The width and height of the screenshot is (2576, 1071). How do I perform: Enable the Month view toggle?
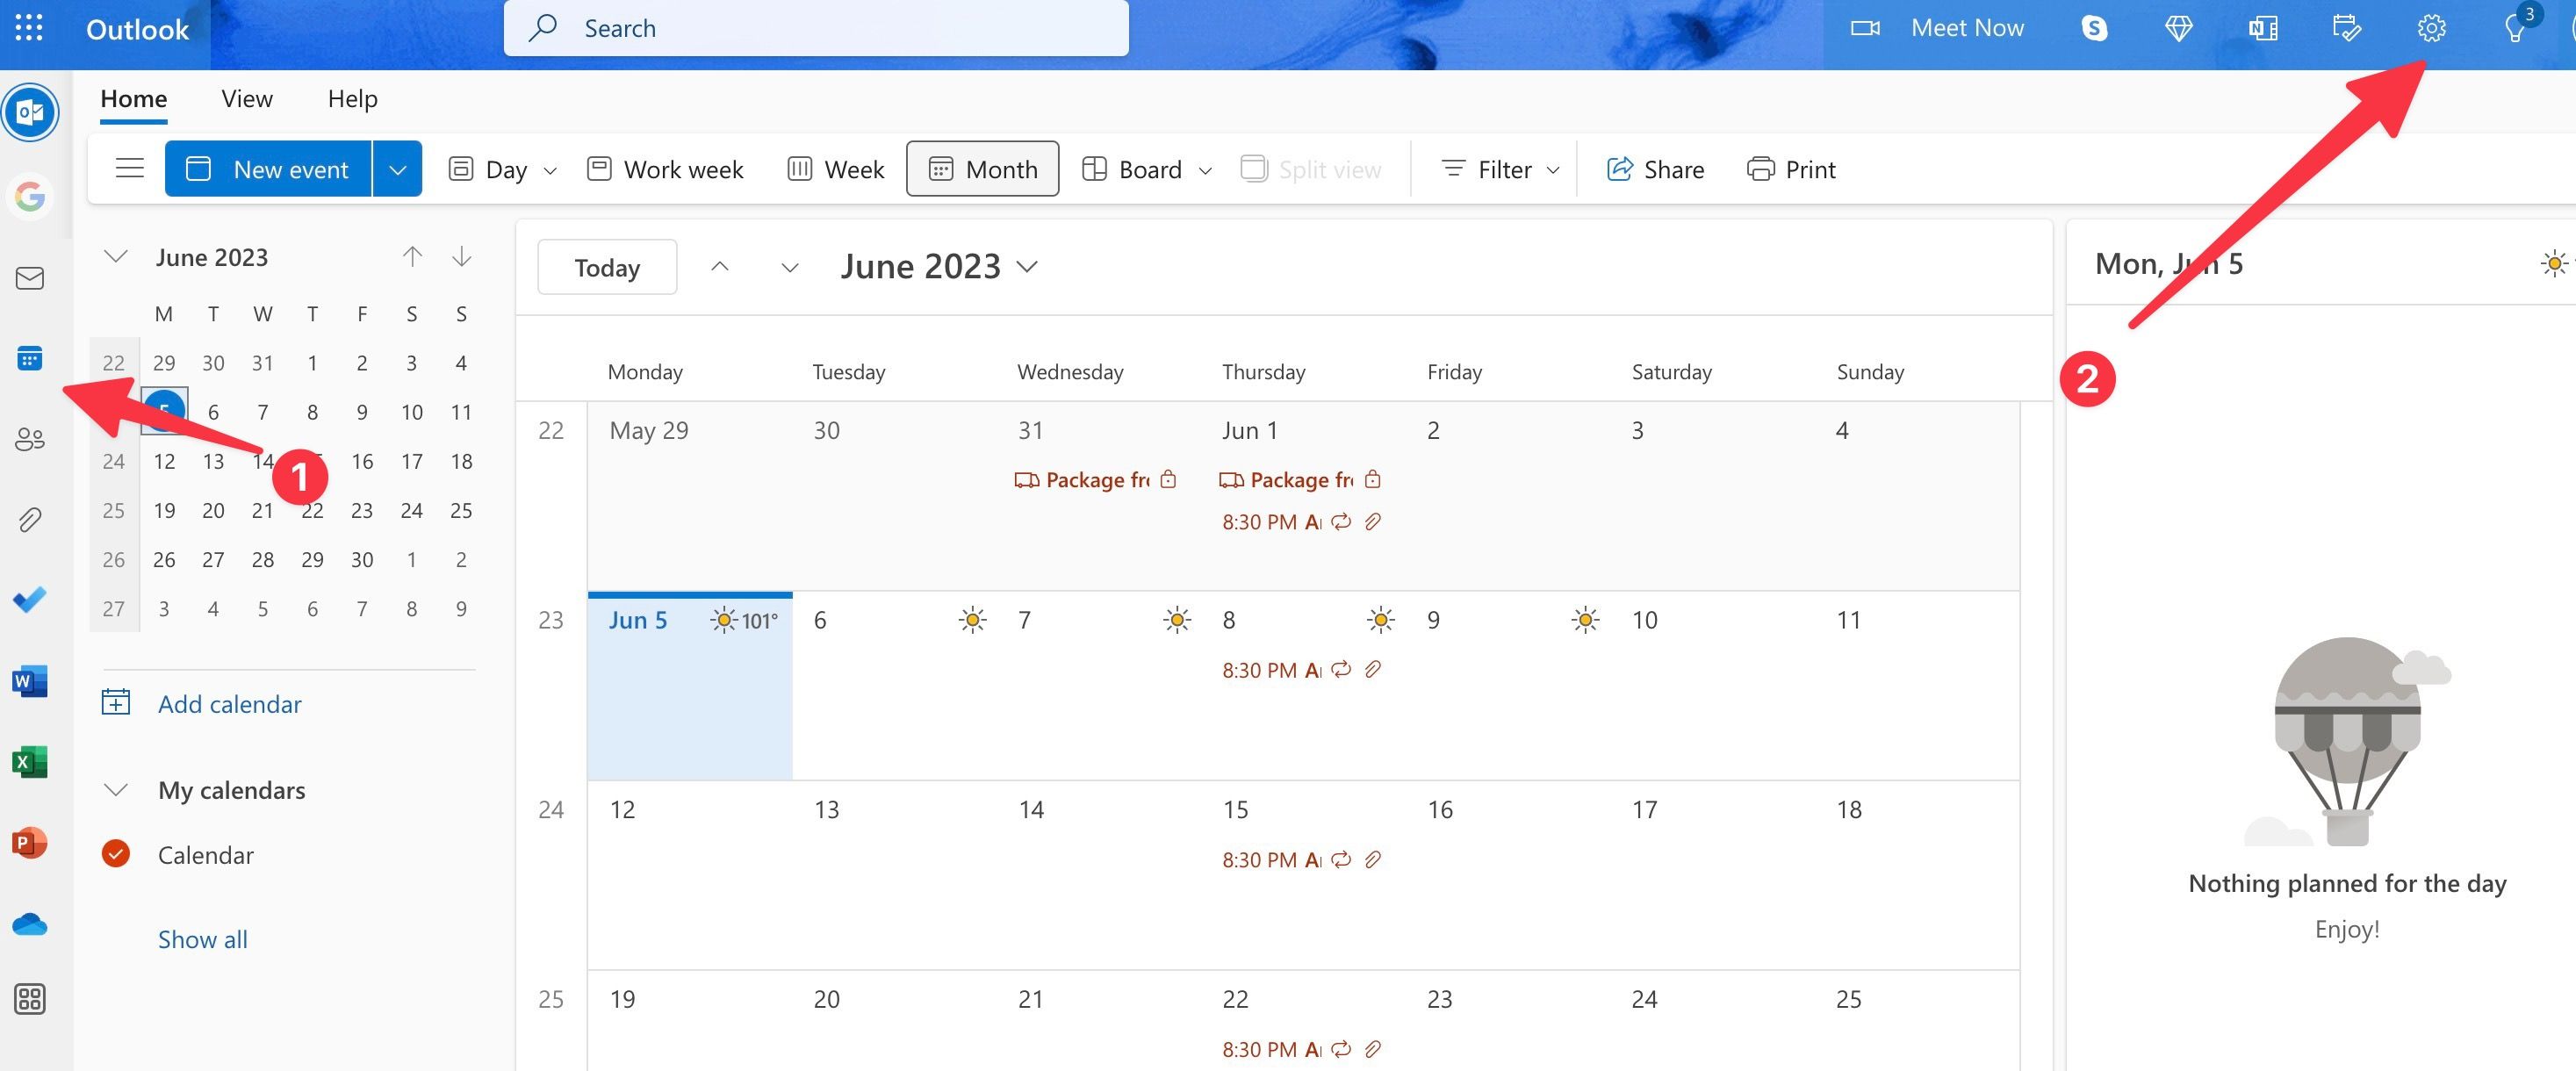pos(982,168)
